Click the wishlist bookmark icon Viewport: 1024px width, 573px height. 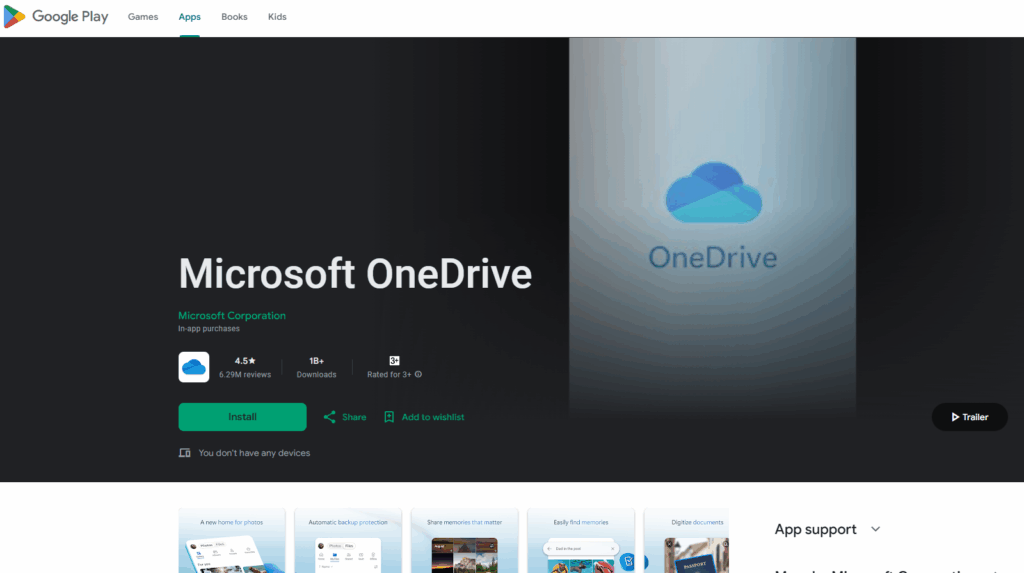tap(389, 417)
